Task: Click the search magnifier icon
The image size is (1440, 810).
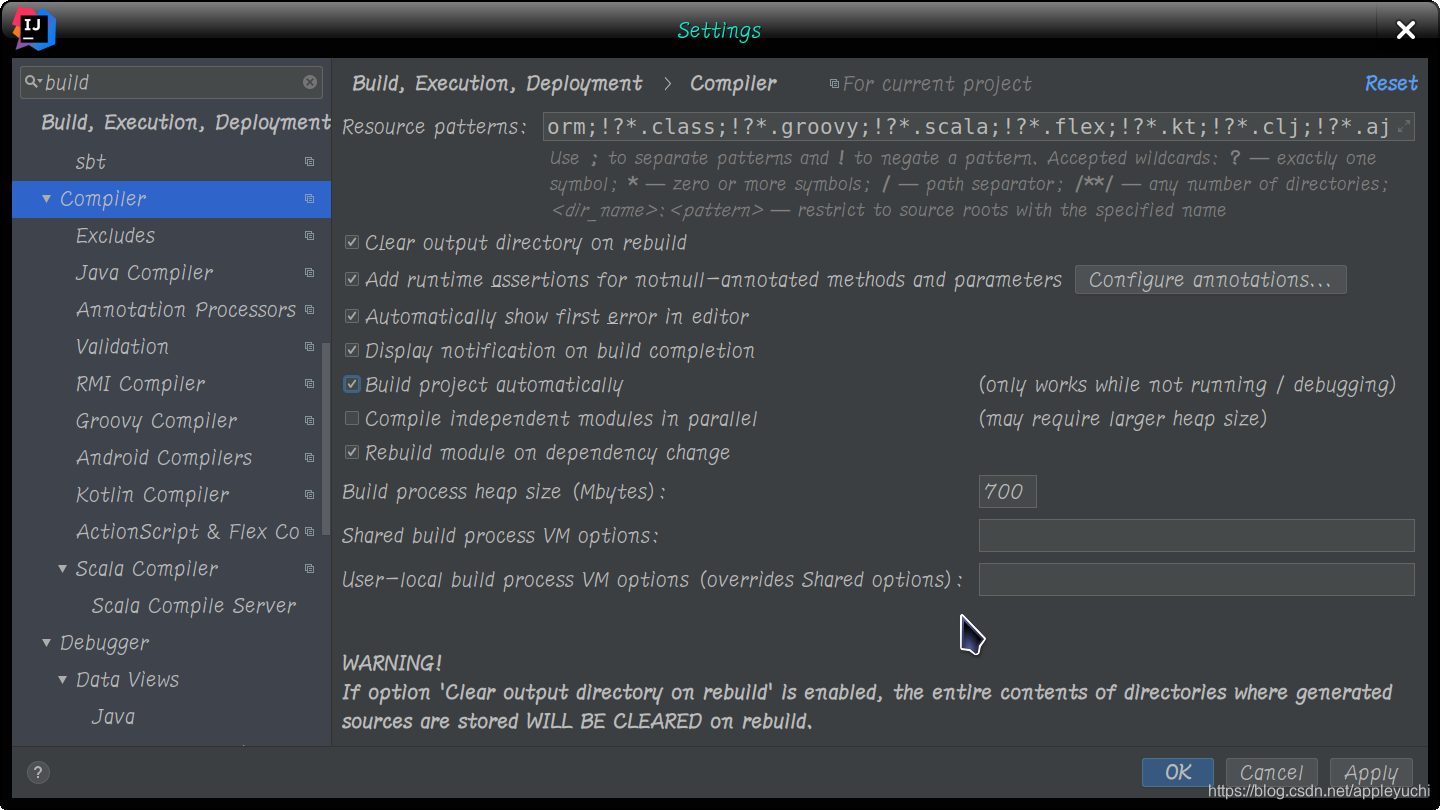Action: (33, 82)
